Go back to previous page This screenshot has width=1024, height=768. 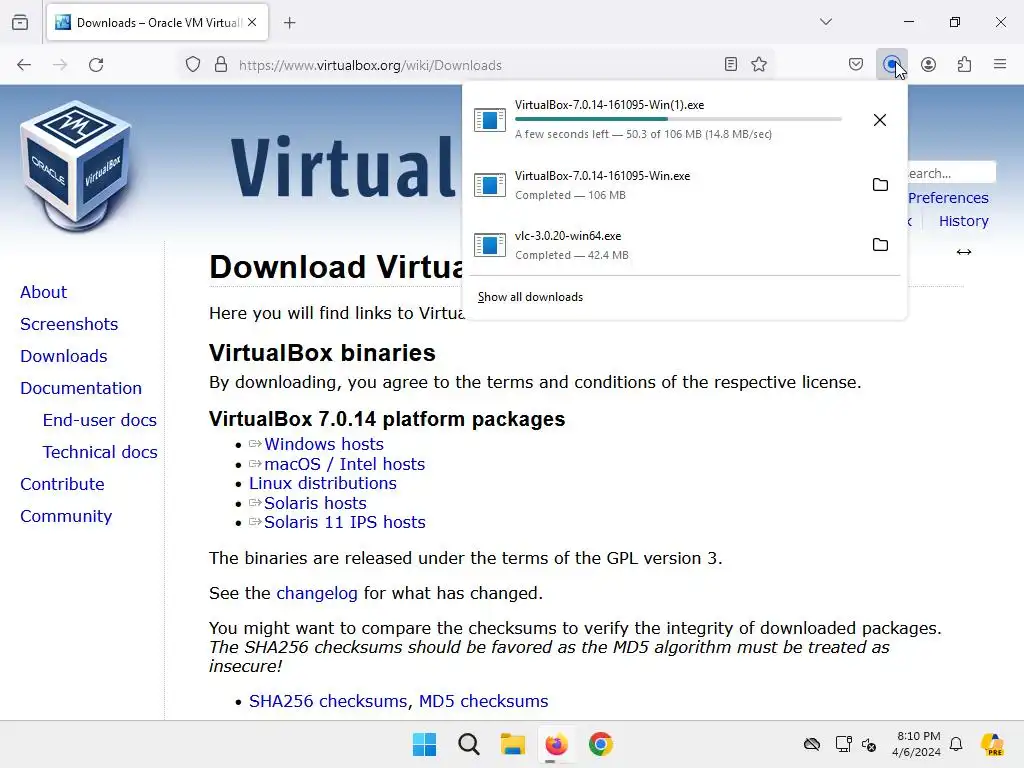24,65
